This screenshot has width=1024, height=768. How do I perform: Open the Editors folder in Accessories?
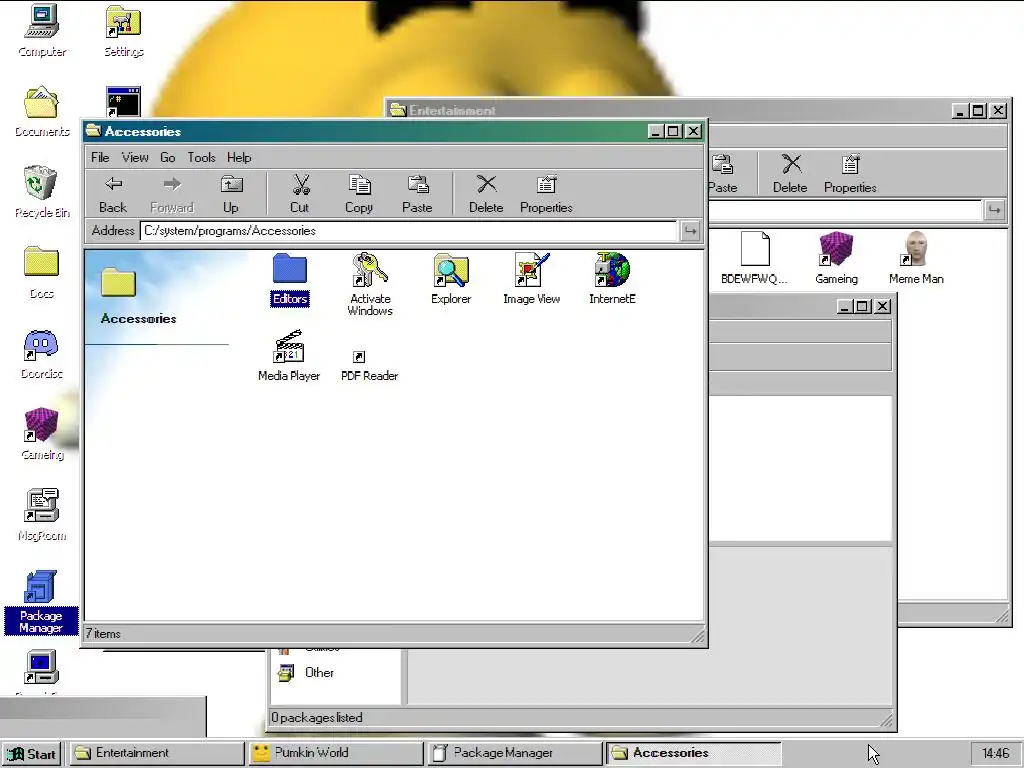pyautogui.click(x=290, y=280)
